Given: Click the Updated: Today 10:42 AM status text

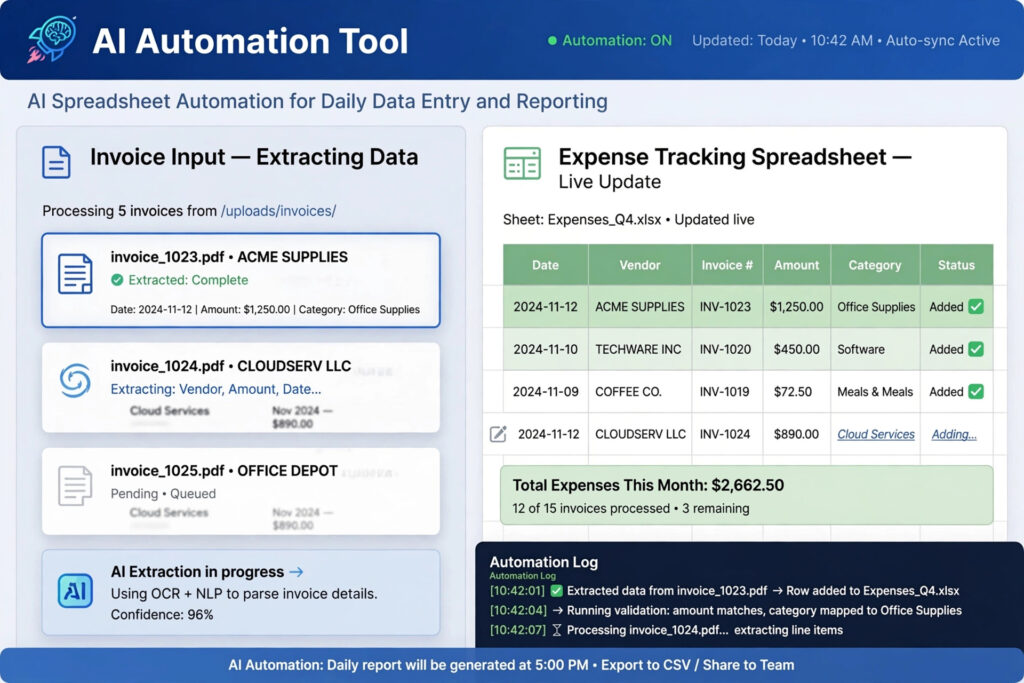Looking at the screenshot, I should click(782, 40).
